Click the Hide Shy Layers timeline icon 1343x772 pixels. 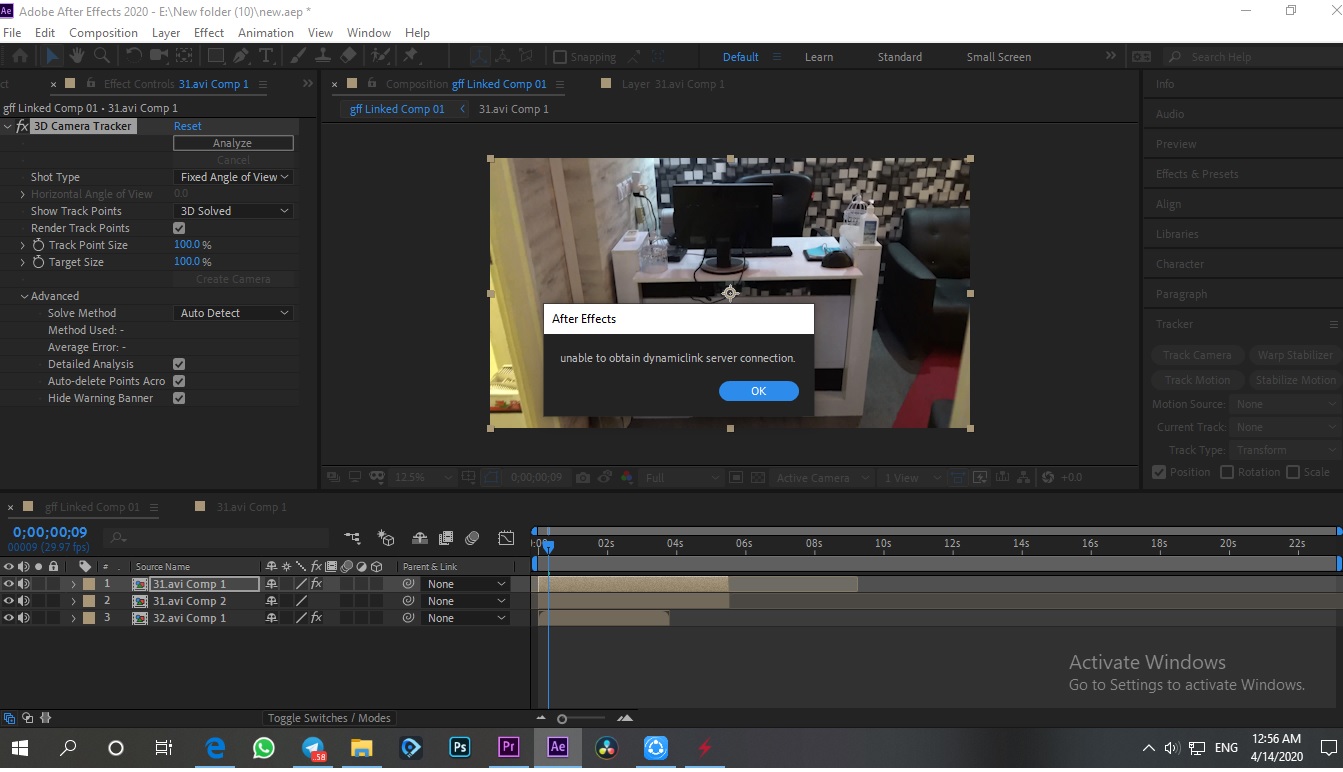pos(420,538)
